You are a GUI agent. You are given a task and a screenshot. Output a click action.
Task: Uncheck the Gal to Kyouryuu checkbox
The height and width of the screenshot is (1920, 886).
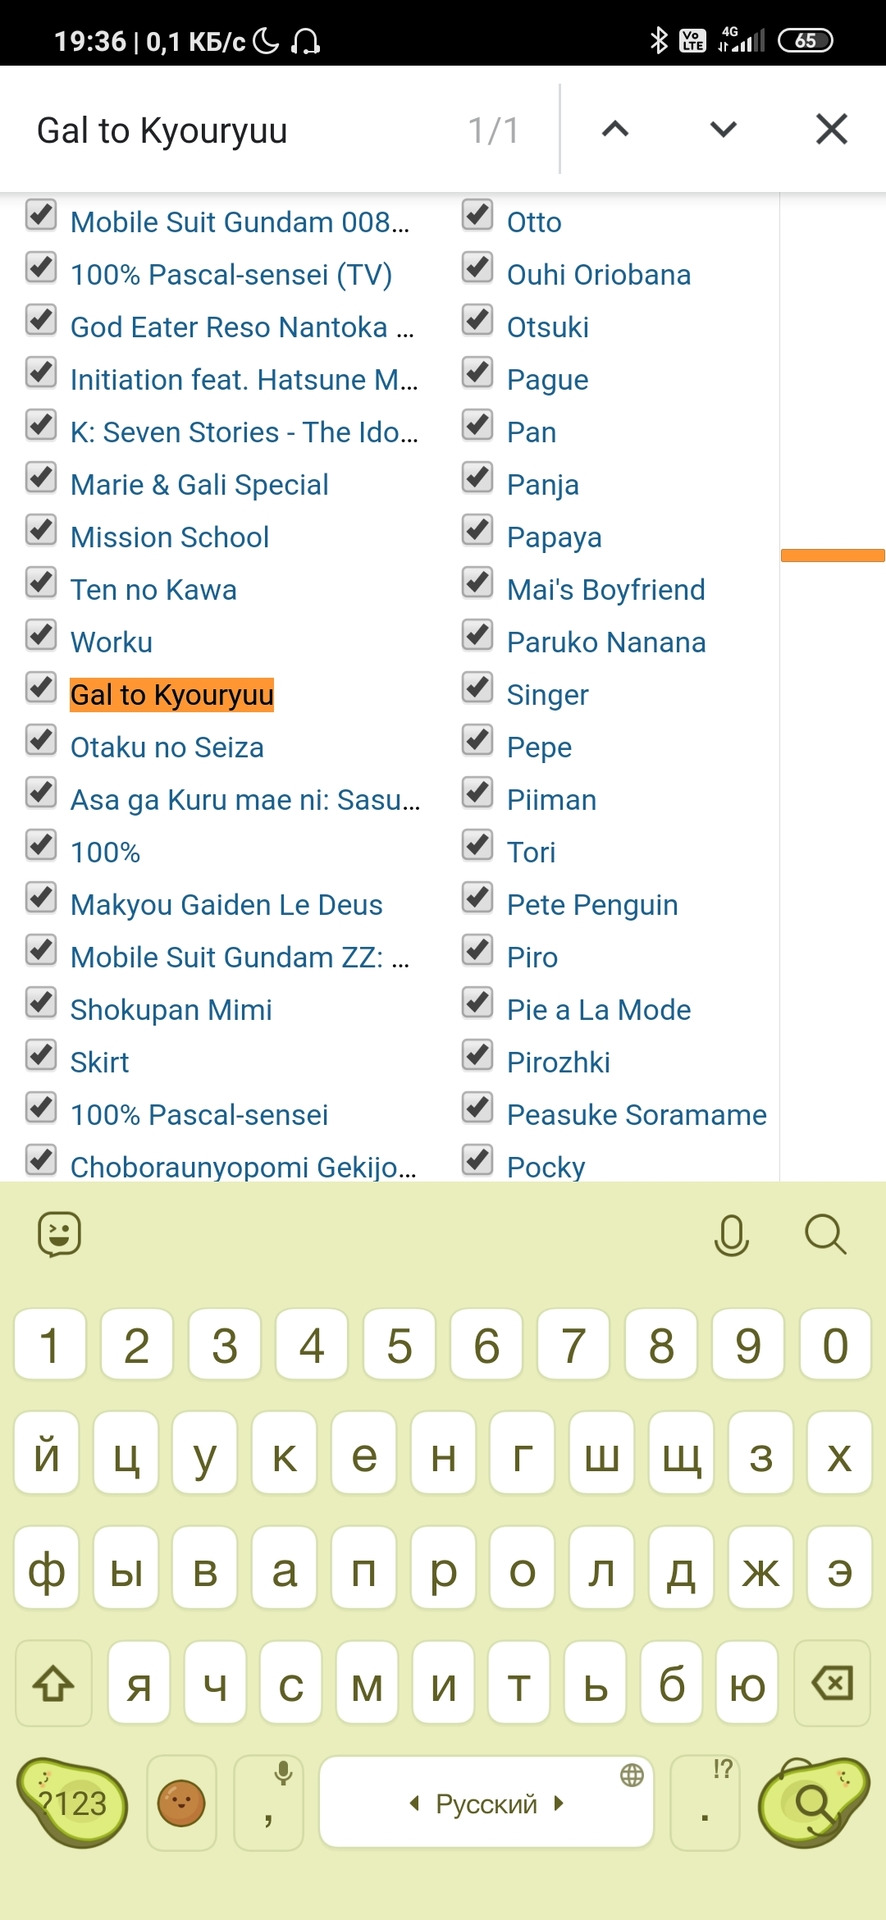(x=41, y=688)
